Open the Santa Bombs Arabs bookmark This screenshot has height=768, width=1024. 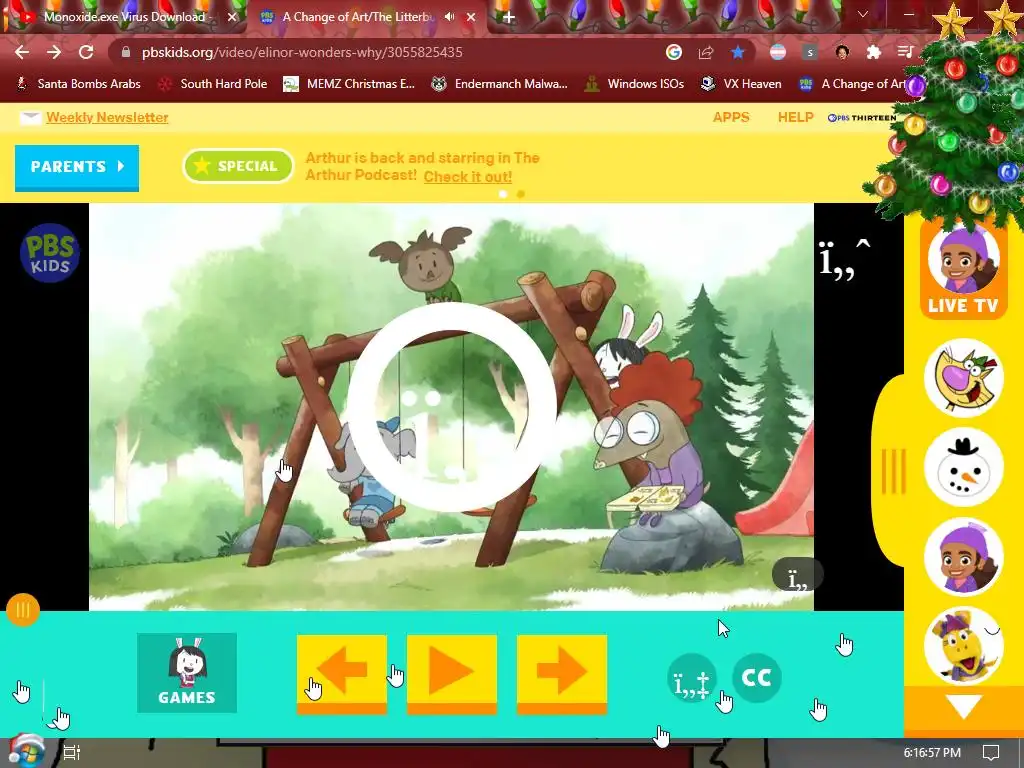pyautogui.click(x=78, y=84)
